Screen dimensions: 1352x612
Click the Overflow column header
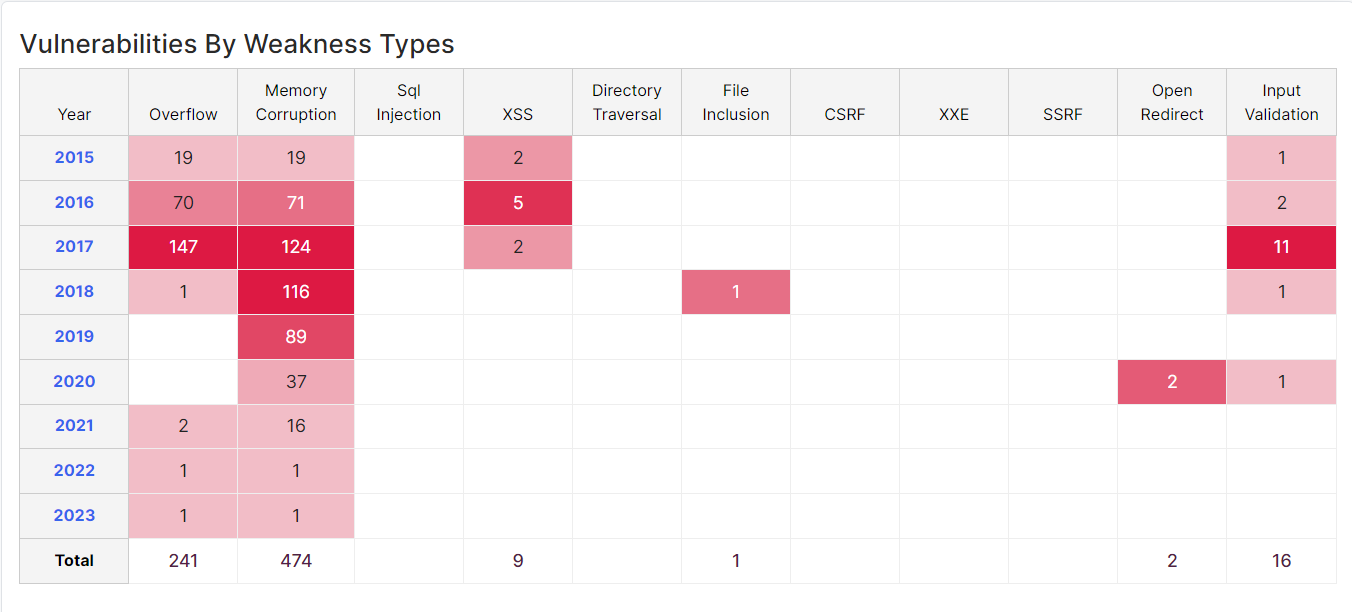[x=182, y=102]
